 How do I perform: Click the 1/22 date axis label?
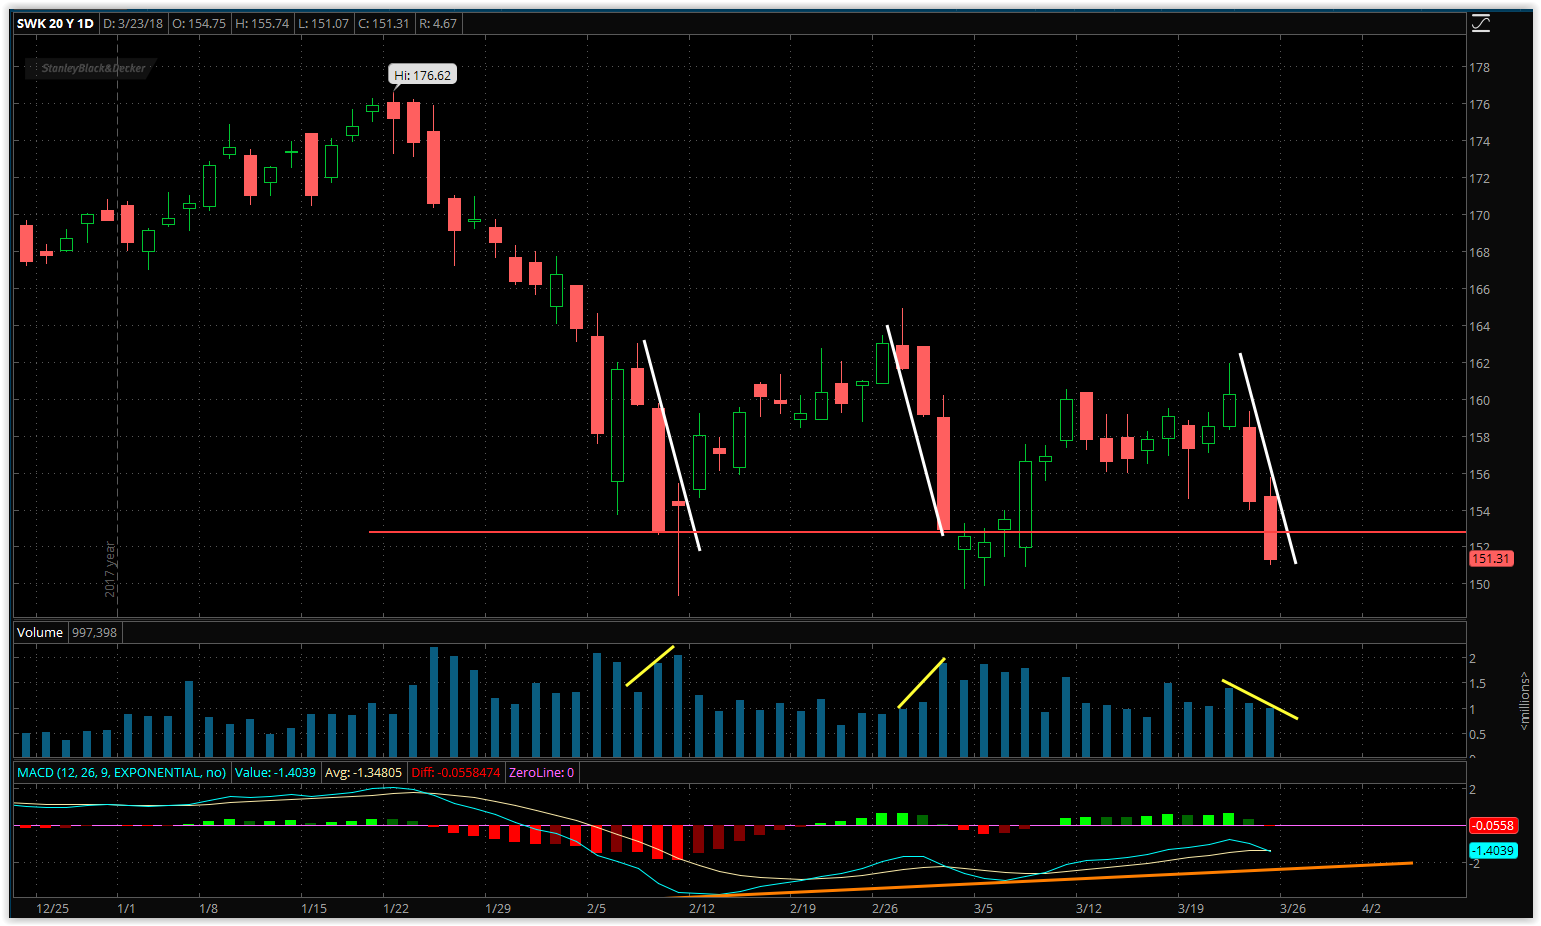[396, 908]
